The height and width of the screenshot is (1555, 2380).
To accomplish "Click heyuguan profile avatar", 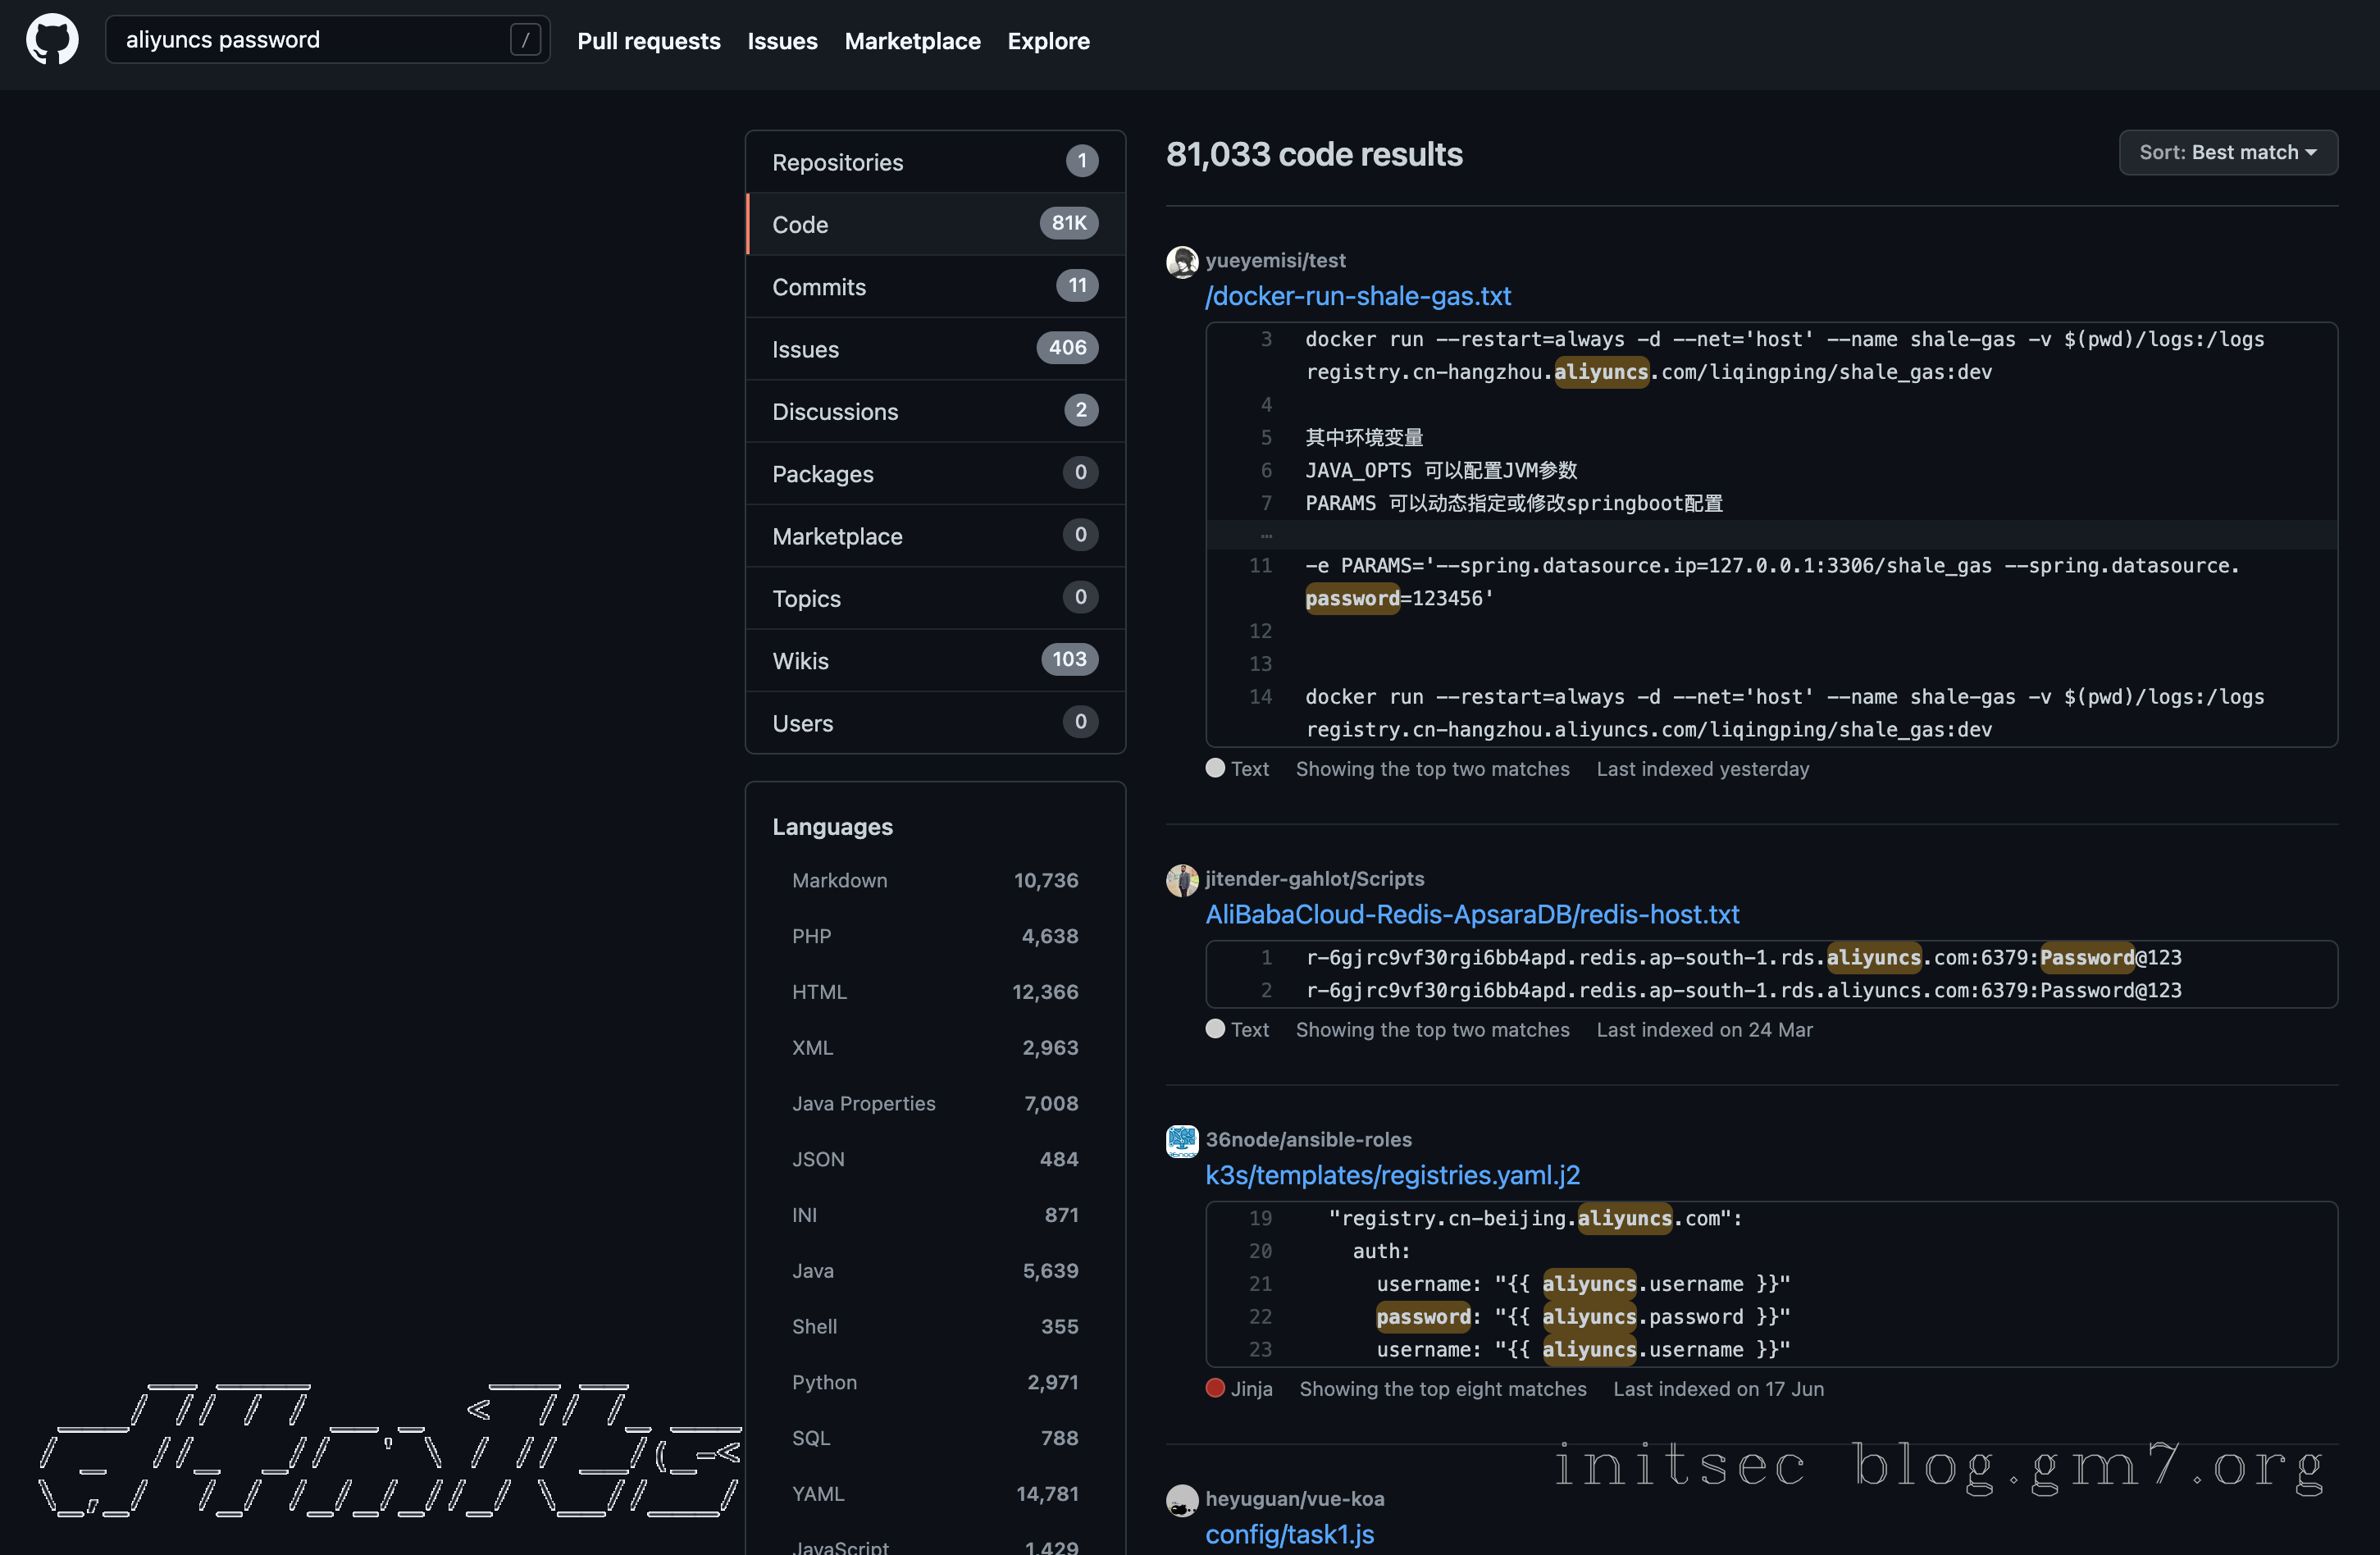I will click(1182, 1500).
